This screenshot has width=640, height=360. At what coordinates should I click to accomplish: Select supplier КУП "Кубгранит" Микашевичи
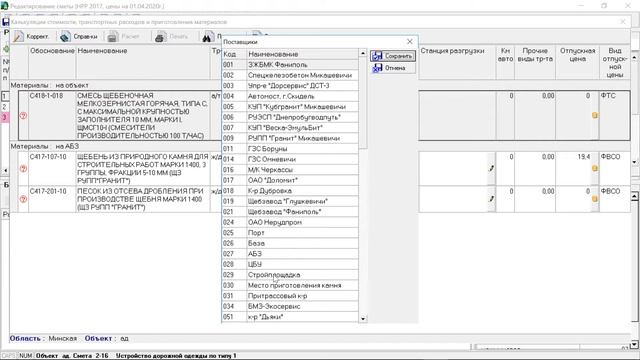click(x=290, y=107)
